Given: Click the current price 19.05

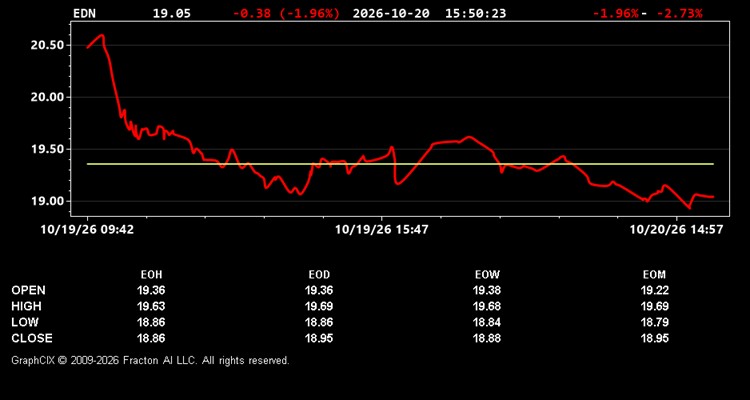Looking at the screenshot, I should [x=171, y=13].
